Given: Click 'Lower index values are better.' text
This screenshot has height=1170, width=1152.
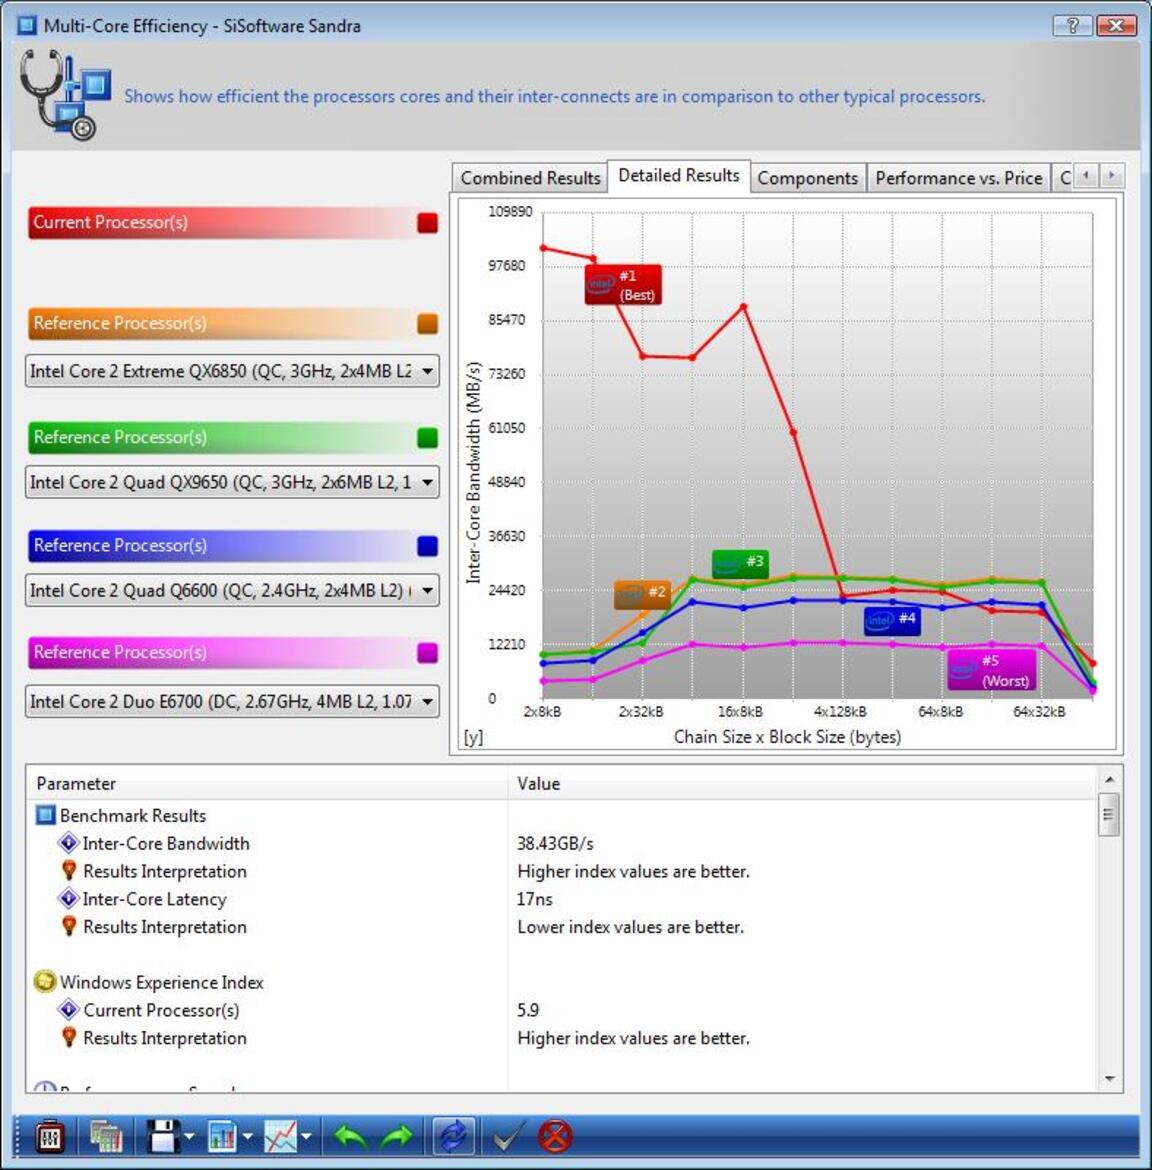Looking at the screenshot, I should point(630,927).
